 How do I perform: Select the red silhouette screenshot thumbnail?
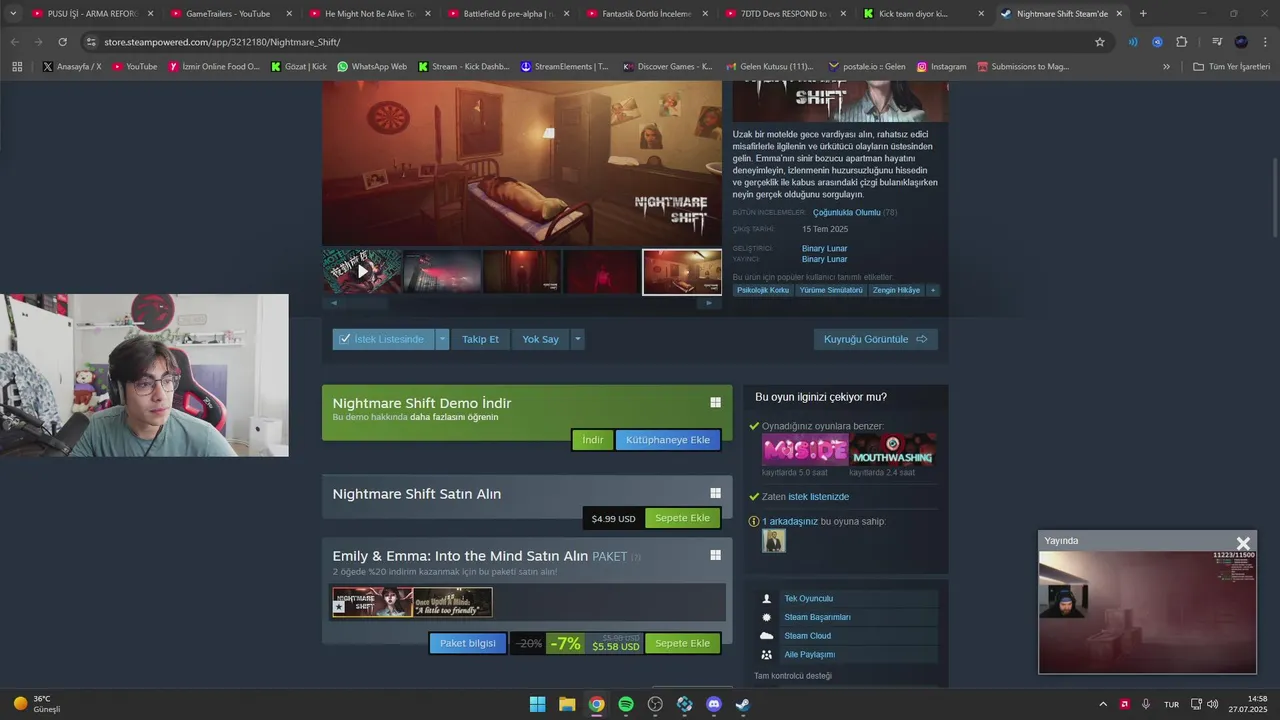click(601, 272)
